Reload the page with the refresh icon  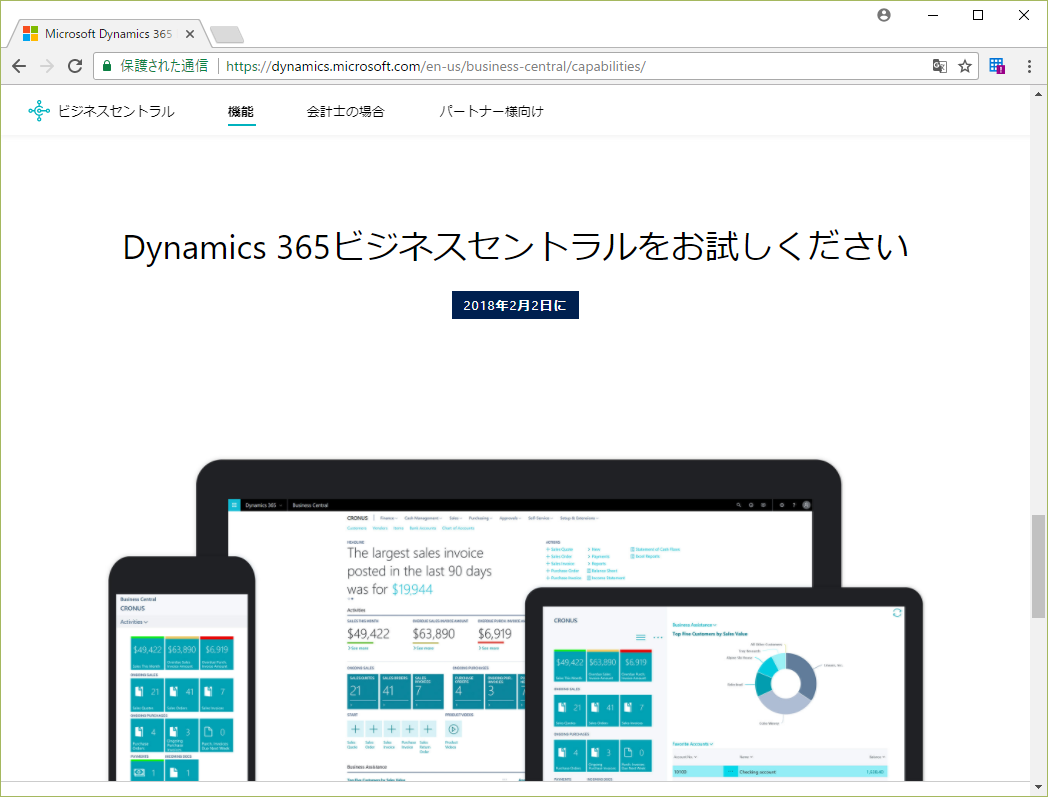pos(75,66)
